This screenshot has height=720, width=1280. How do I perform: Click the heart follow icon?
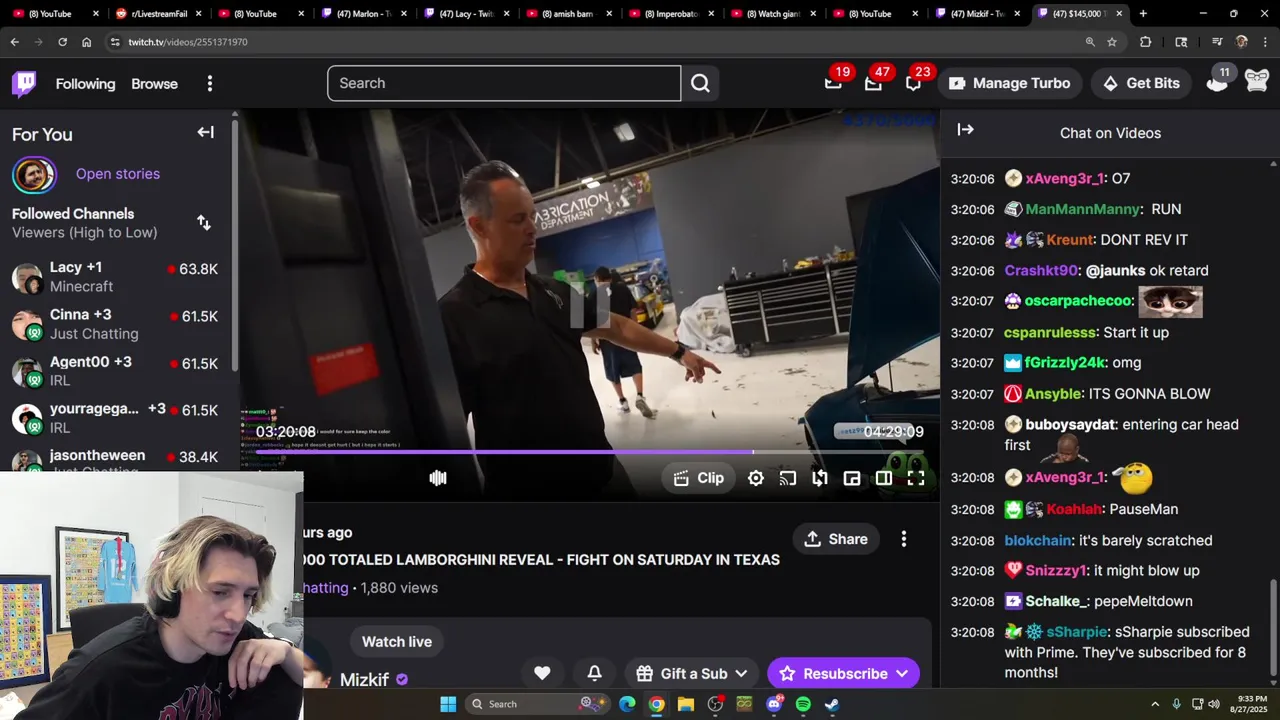click(x=542, y=673)
